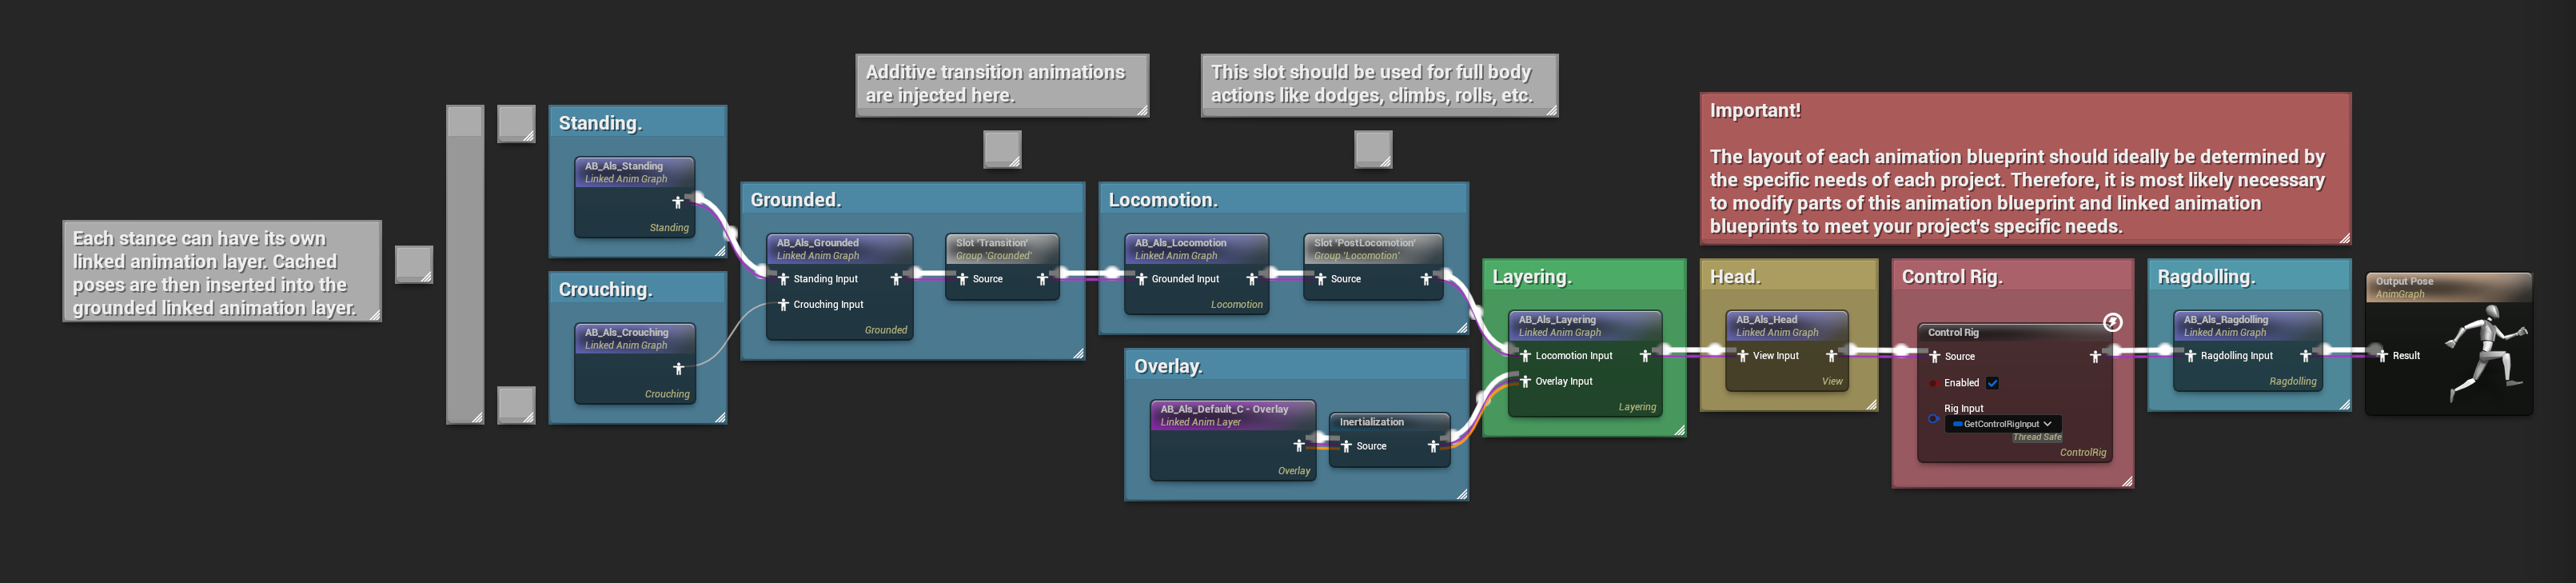Select the AB_Als_Crouching node title
The height and width of the screenshot is (583, 2576).
[626, 332]
